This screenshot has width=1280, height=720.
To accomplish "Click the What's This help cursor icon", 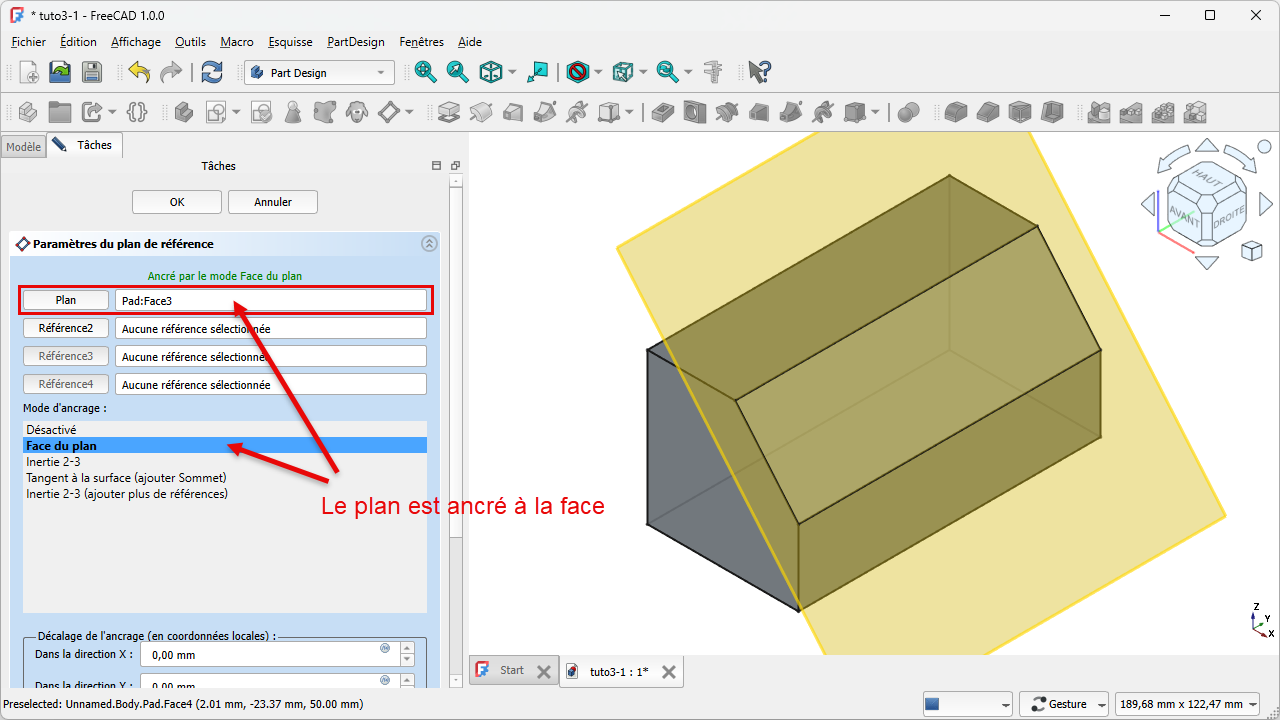I will tap(759, 72).
